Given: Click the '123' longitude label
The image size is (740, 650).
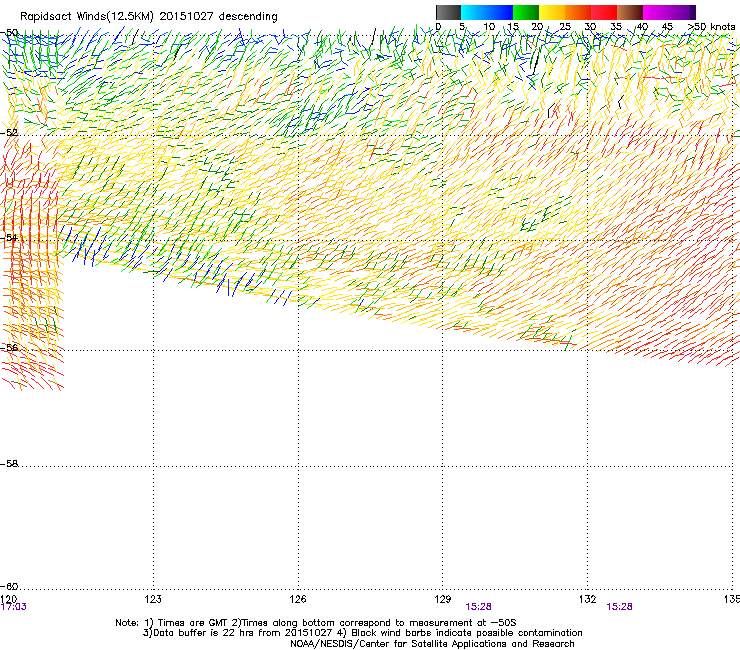Looking at the screenshot, I should (x=153, y=599).
